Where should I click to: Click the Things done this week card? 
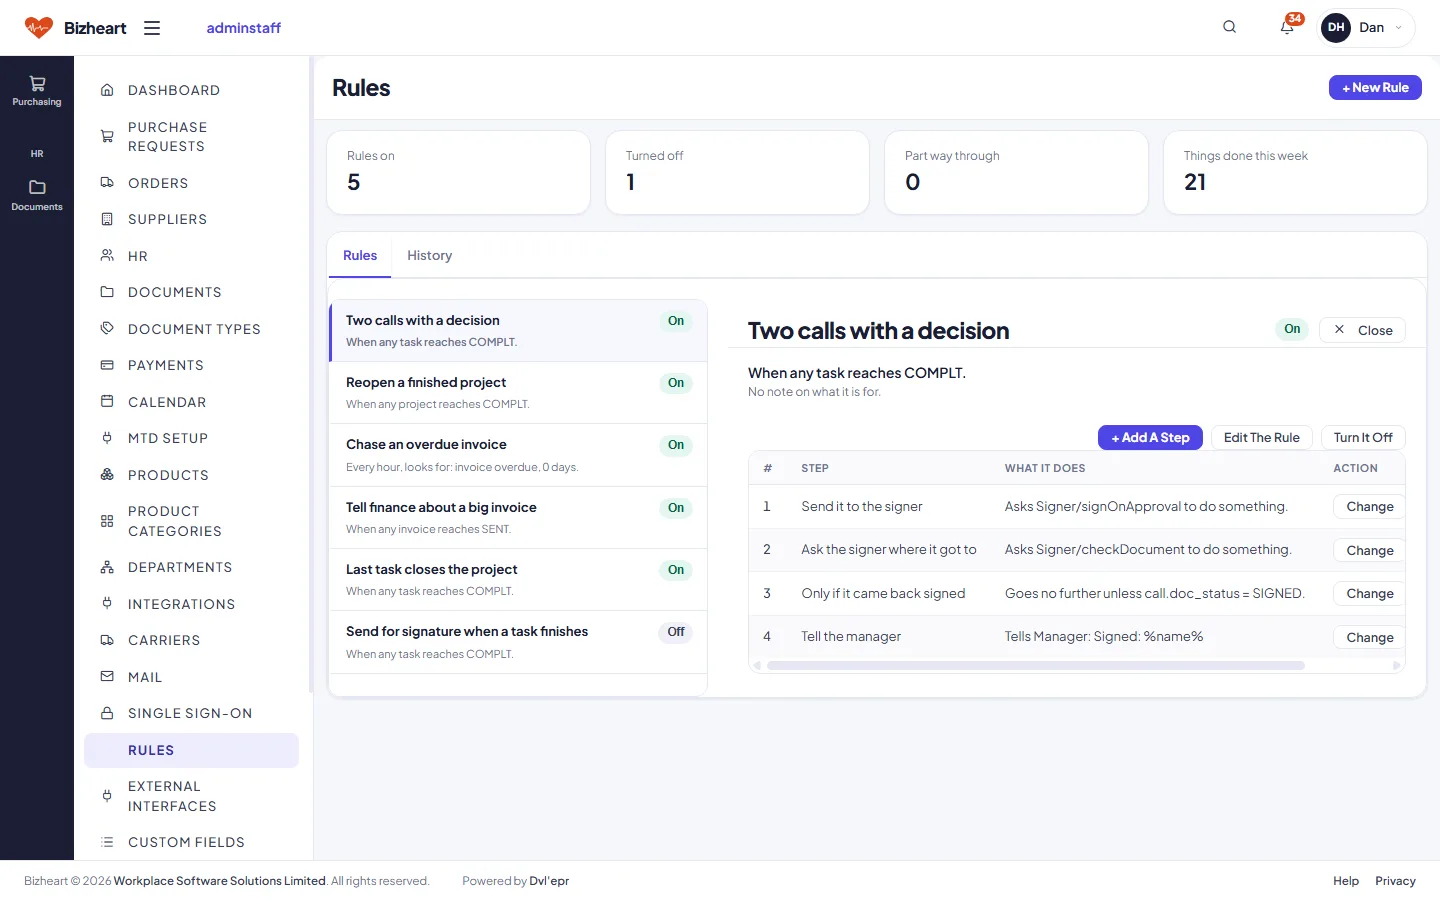pyautogui.click(x=1295, y=172)
